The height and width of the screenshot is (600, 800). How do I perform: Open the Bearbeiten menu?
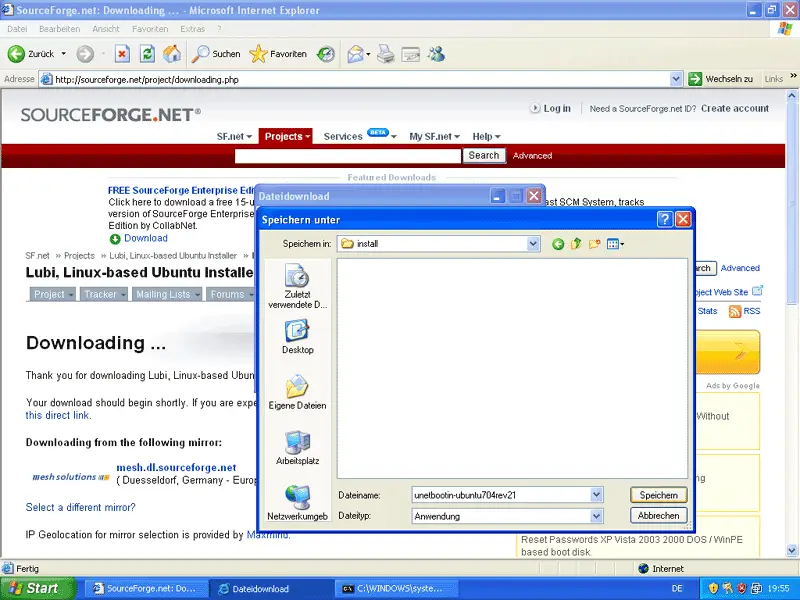point(60,29)
